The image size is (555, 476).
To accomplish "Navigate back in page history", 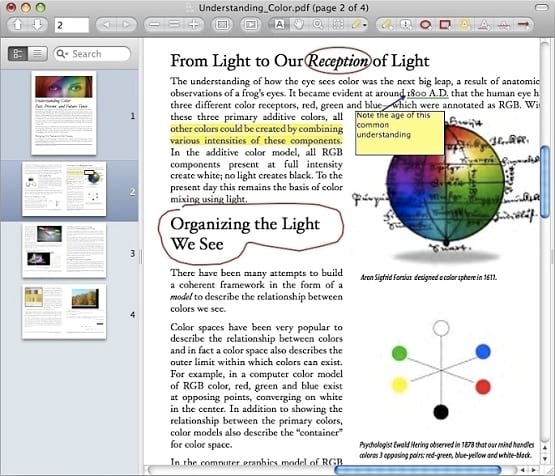I will coord(106,24).
